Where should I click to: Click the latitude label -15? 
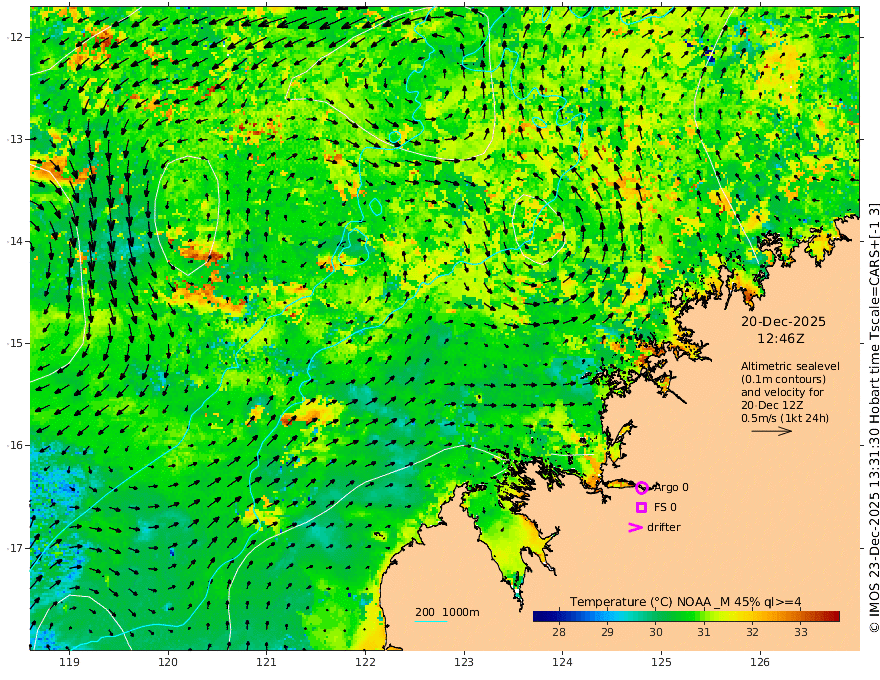coord(15,343)
